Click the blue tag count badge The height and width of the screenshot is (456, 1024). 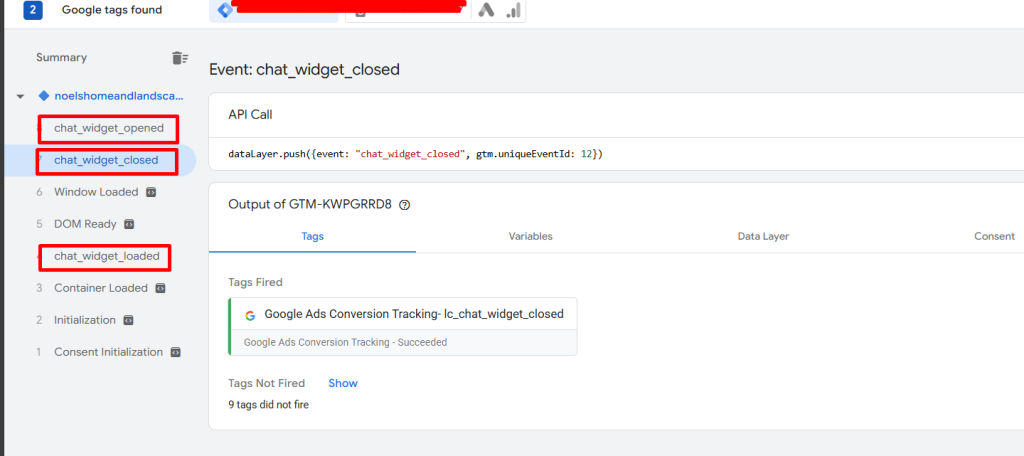(32, 10)
